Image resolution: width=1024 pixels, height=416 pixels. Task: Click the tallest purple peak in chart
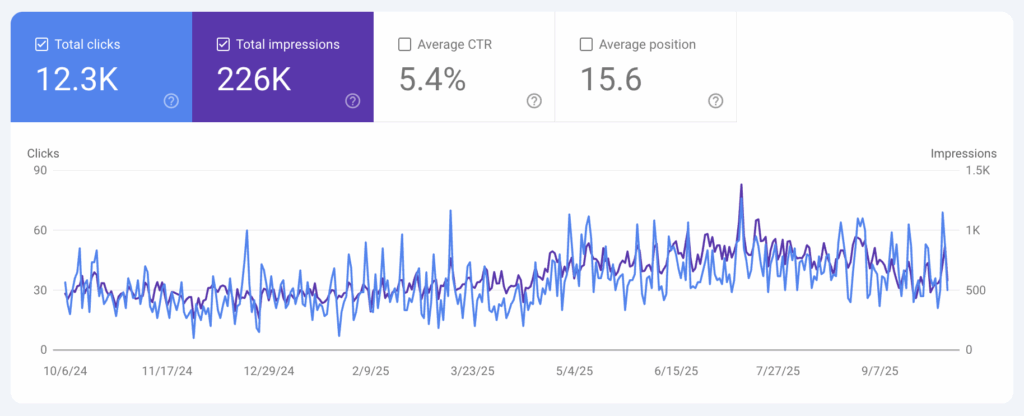tap(741, 186)
